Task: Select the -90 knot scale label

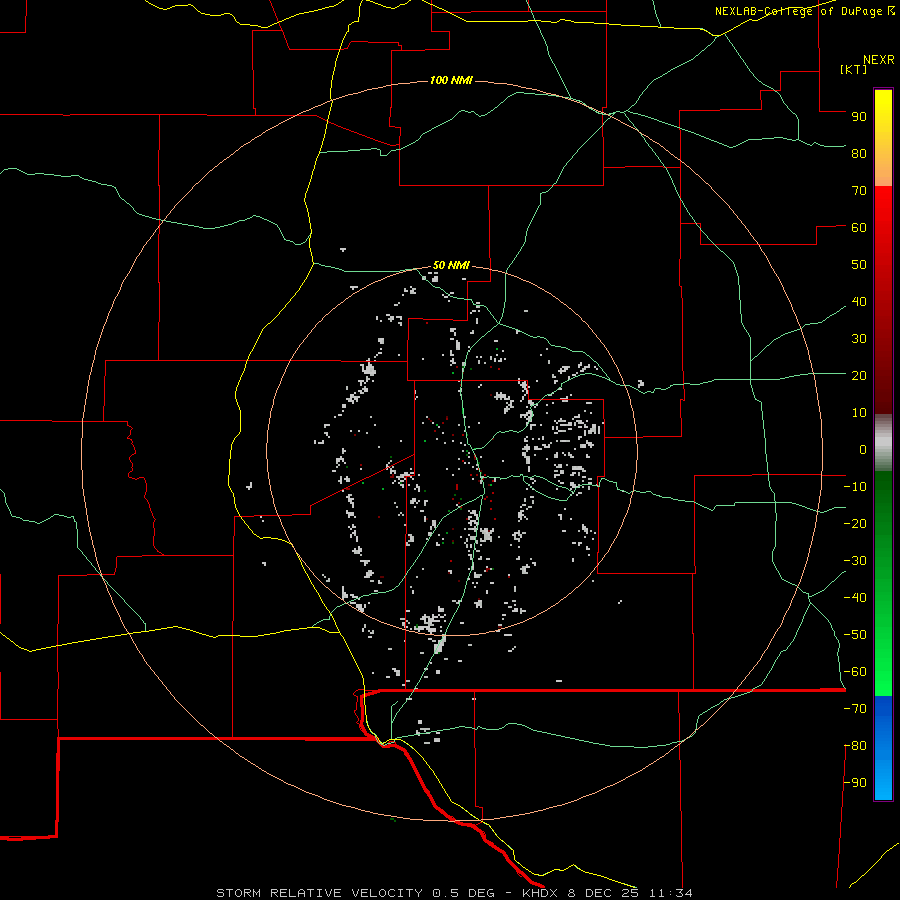Action: (x=855, y=782)
